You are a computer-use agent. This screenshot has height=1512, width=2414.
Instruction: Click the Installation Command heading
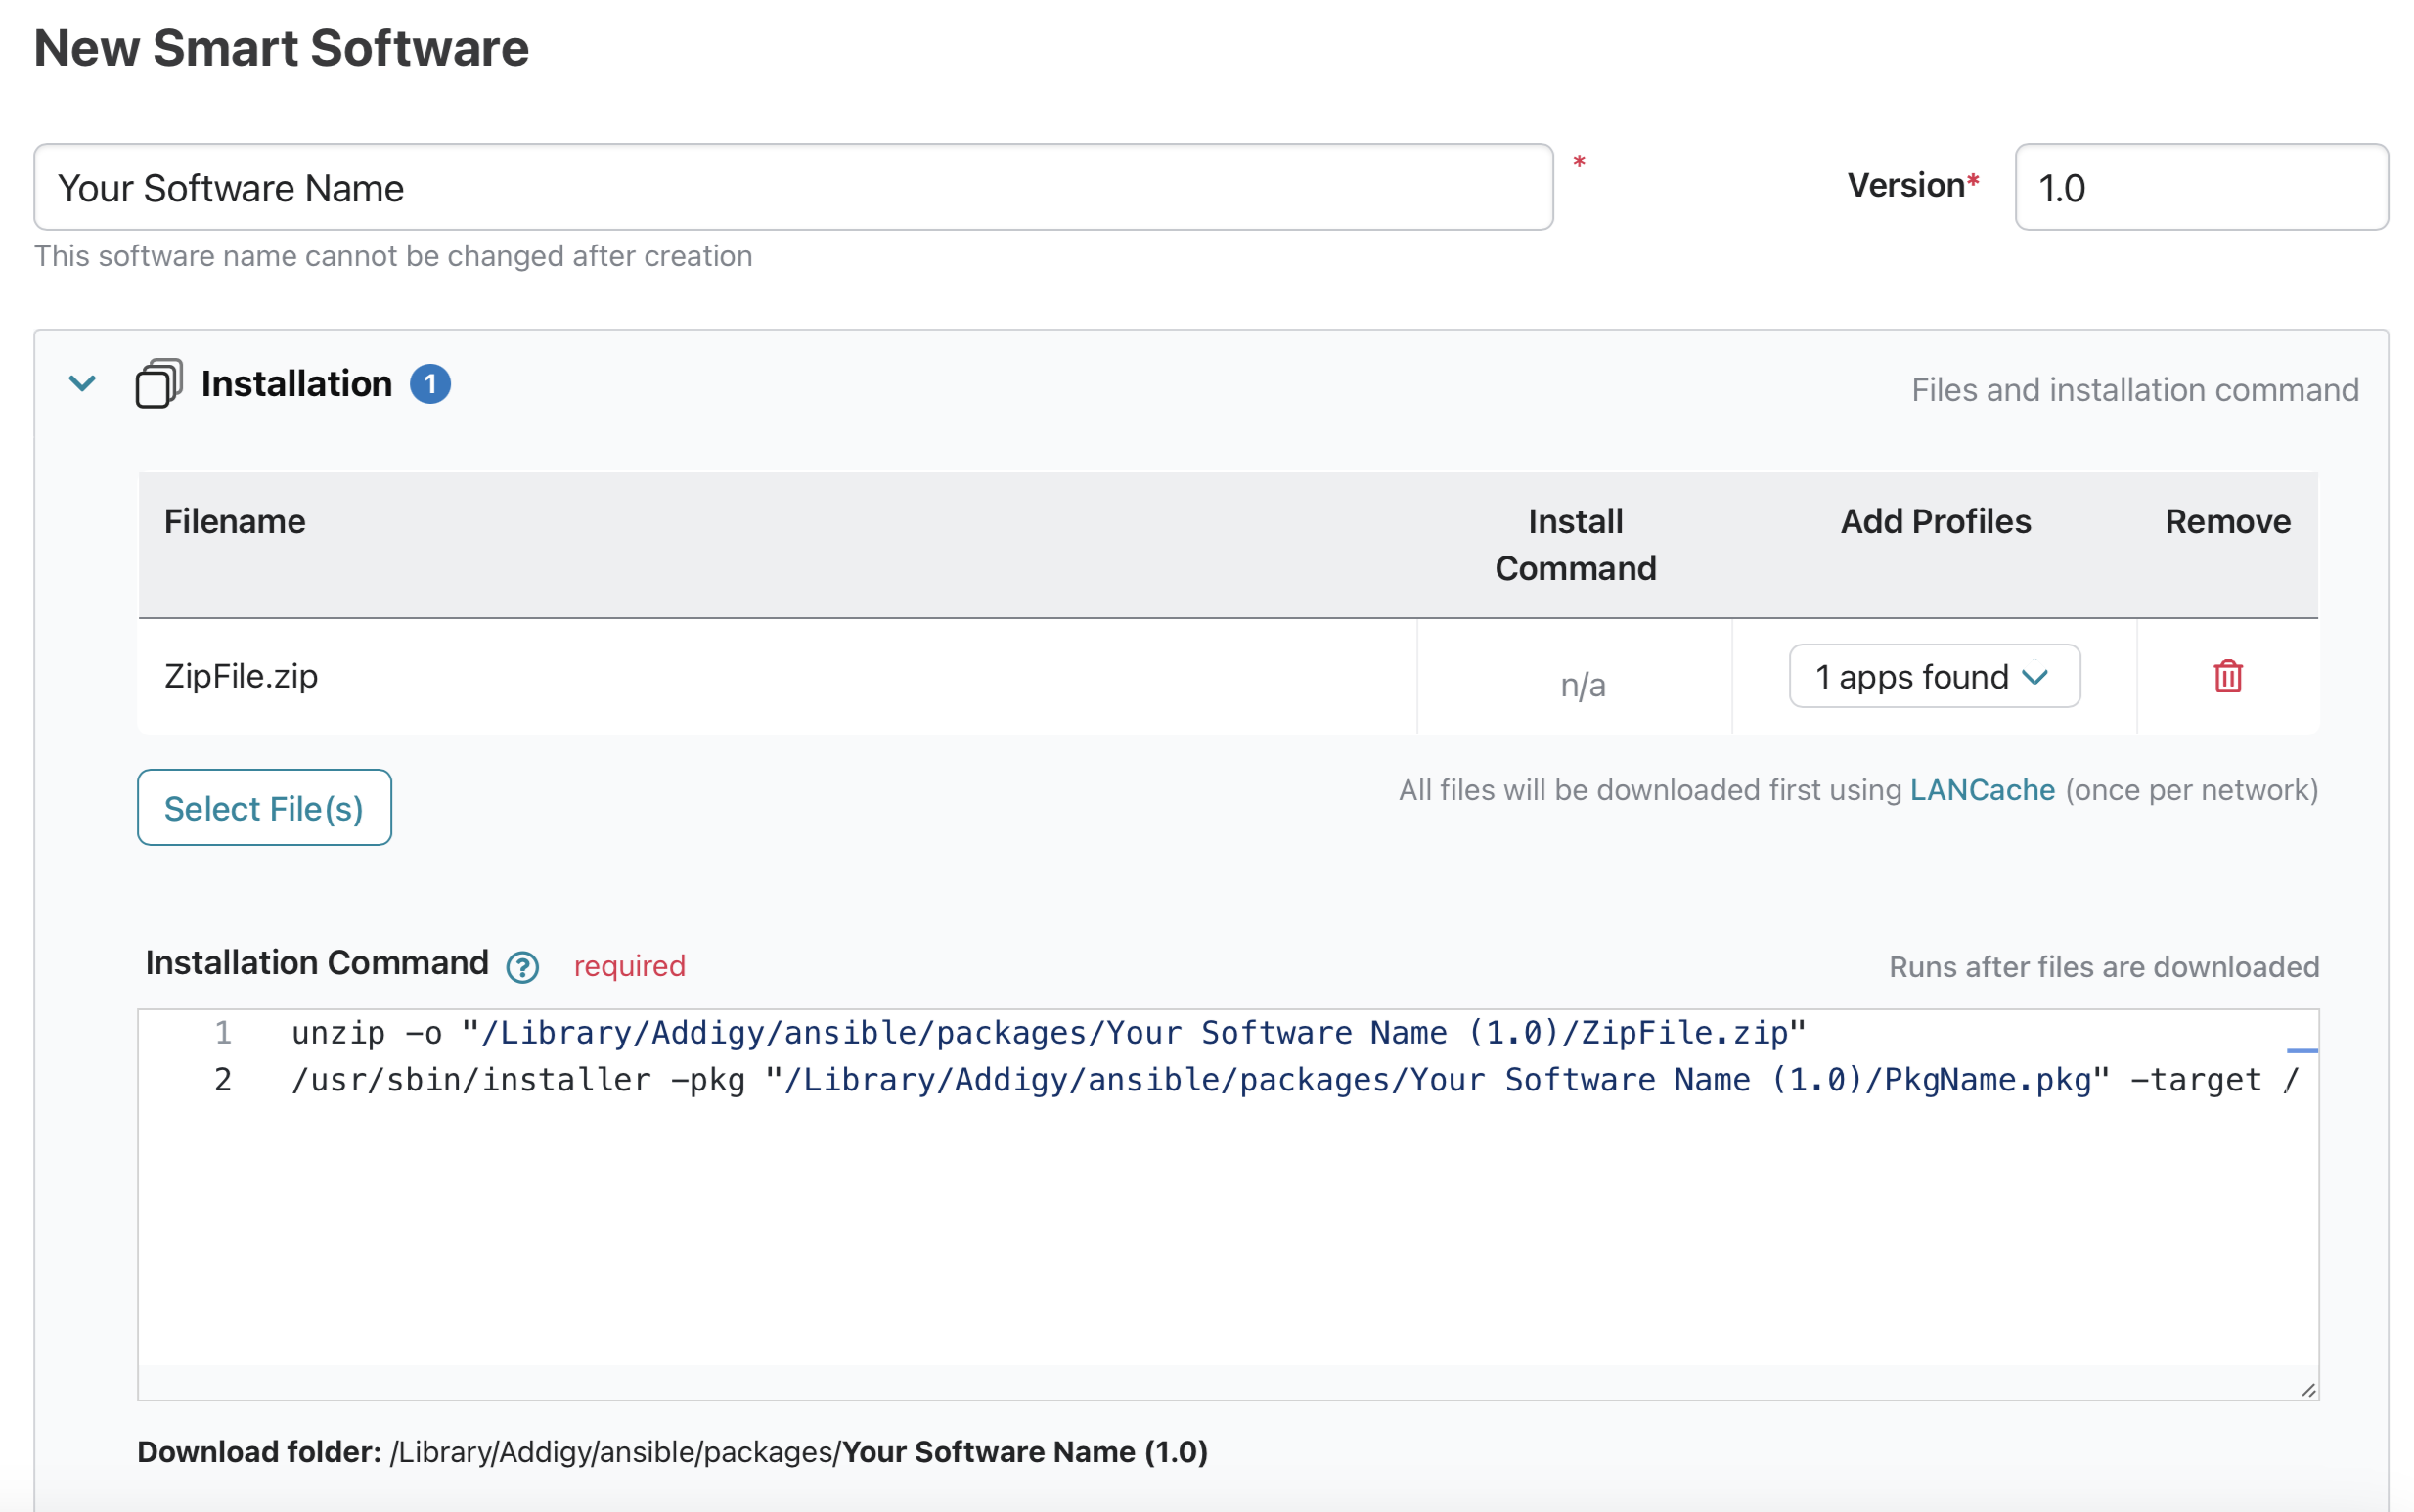(x=316, y=963)
